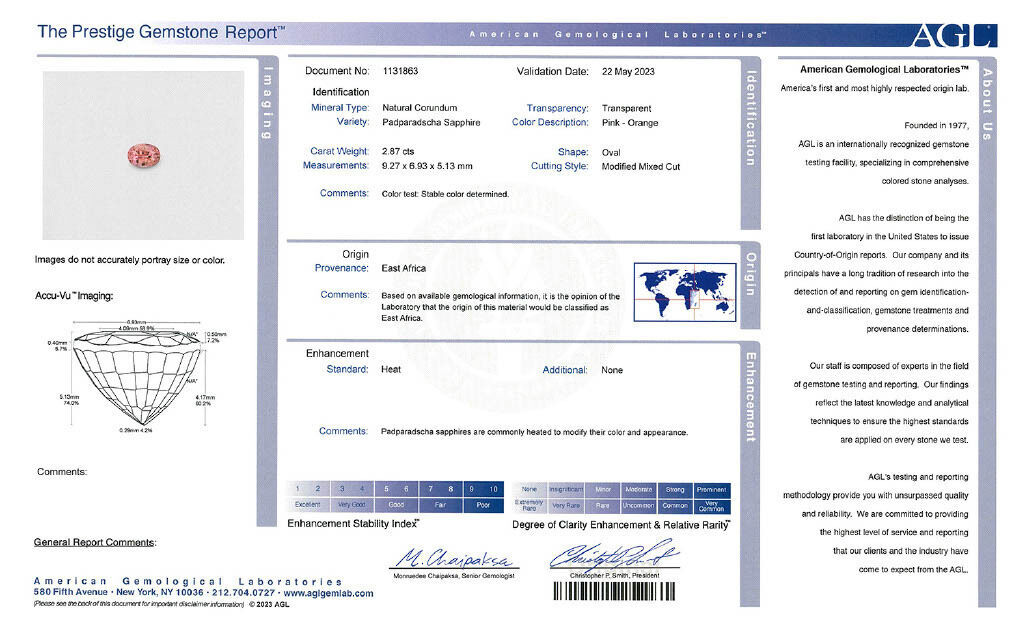This screenshot has width=1024, height=623.
Task: Click the world map origin image
Action: click(x=685, y=292)
